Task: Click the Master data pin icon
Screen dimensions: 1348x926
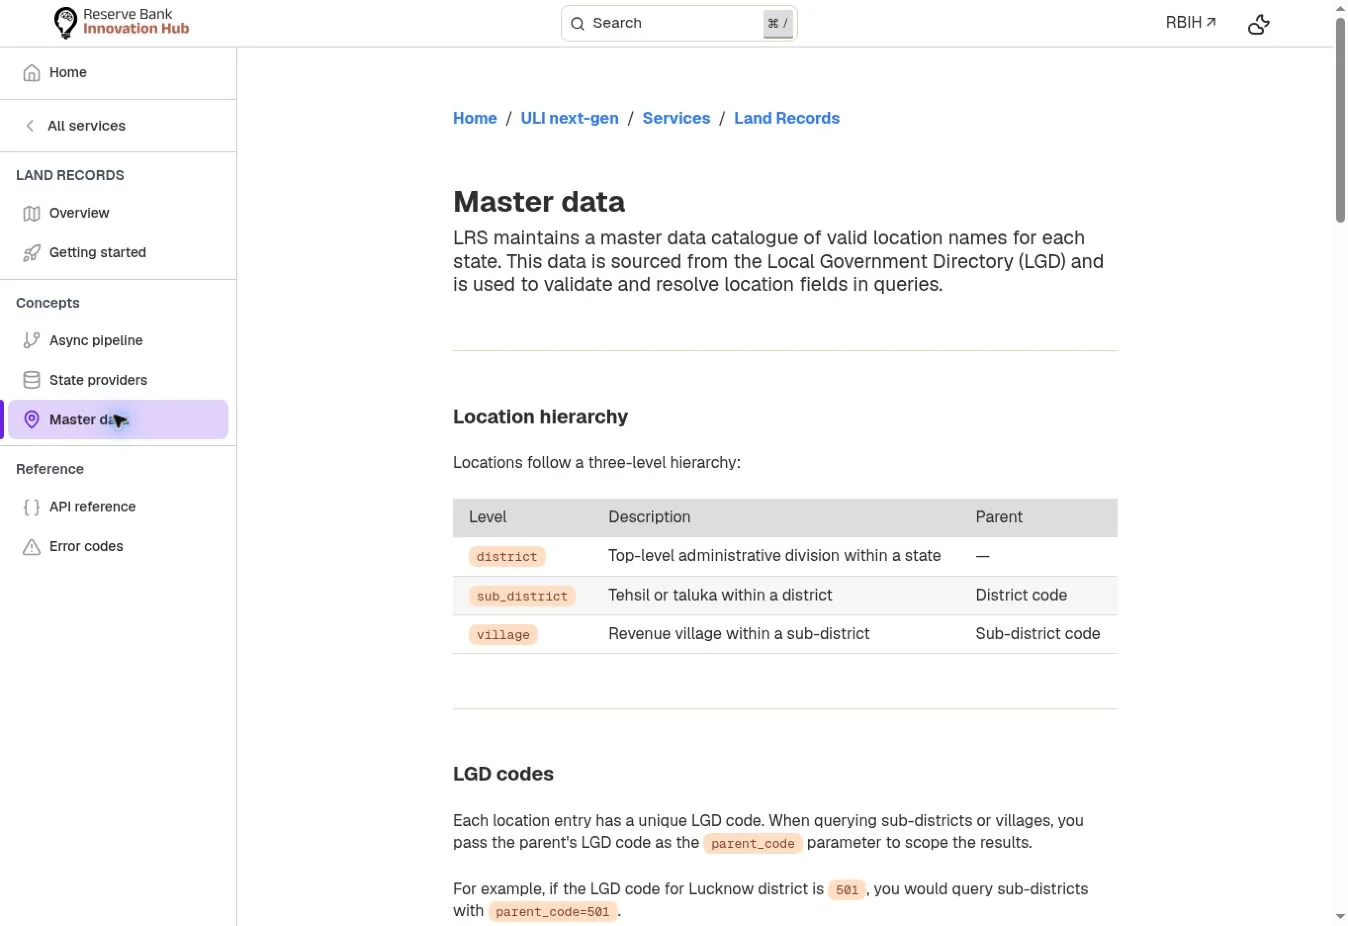Action: [x=32, y=420]
